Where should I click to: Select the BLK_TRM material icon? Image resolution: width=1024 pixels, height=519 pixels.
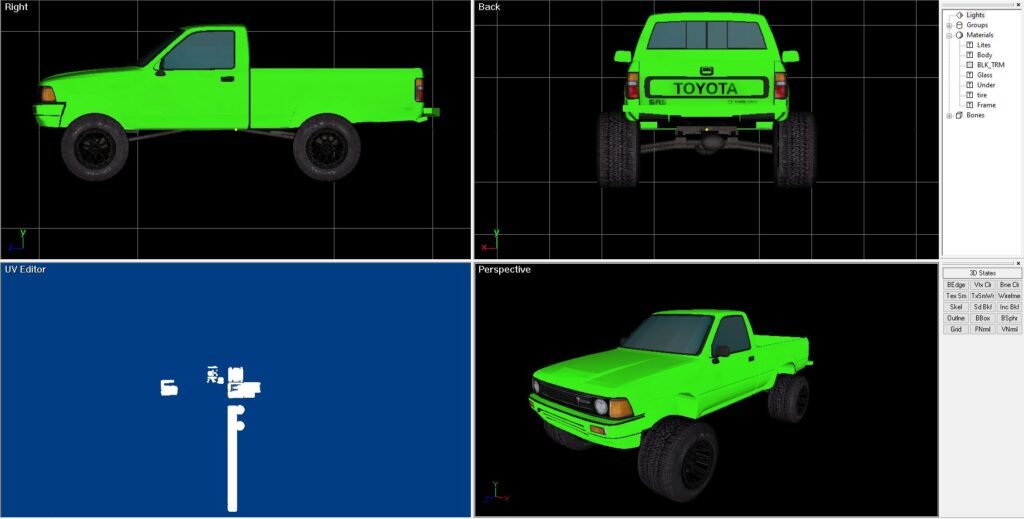click(969, 65)
